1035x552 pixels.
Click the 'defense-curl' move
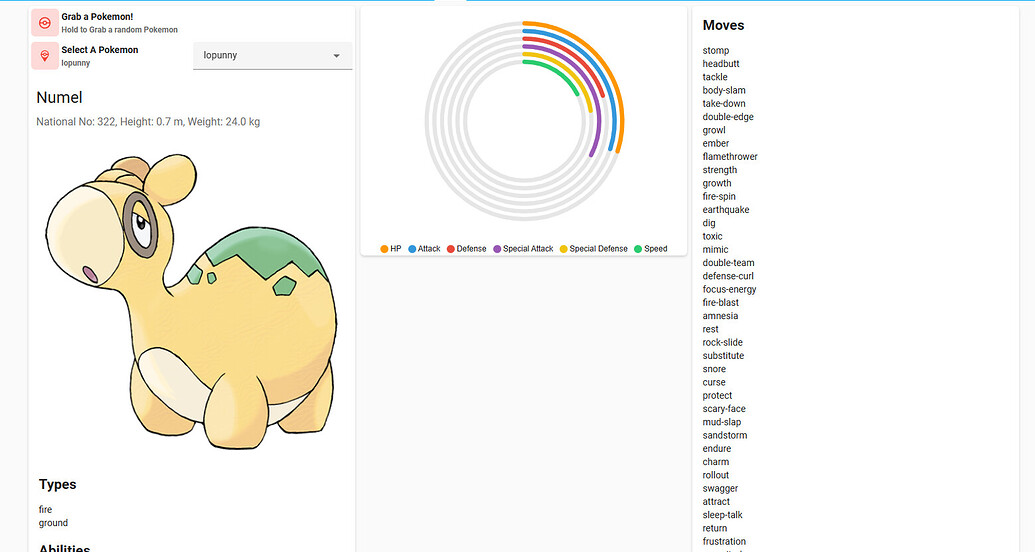pyautogui.click(x=728, y=276)
